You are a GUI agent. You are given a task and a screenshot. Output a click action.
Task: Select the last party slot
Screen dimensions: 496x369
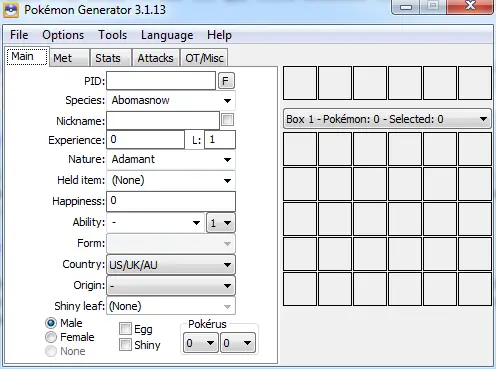[x=475, y=83]
